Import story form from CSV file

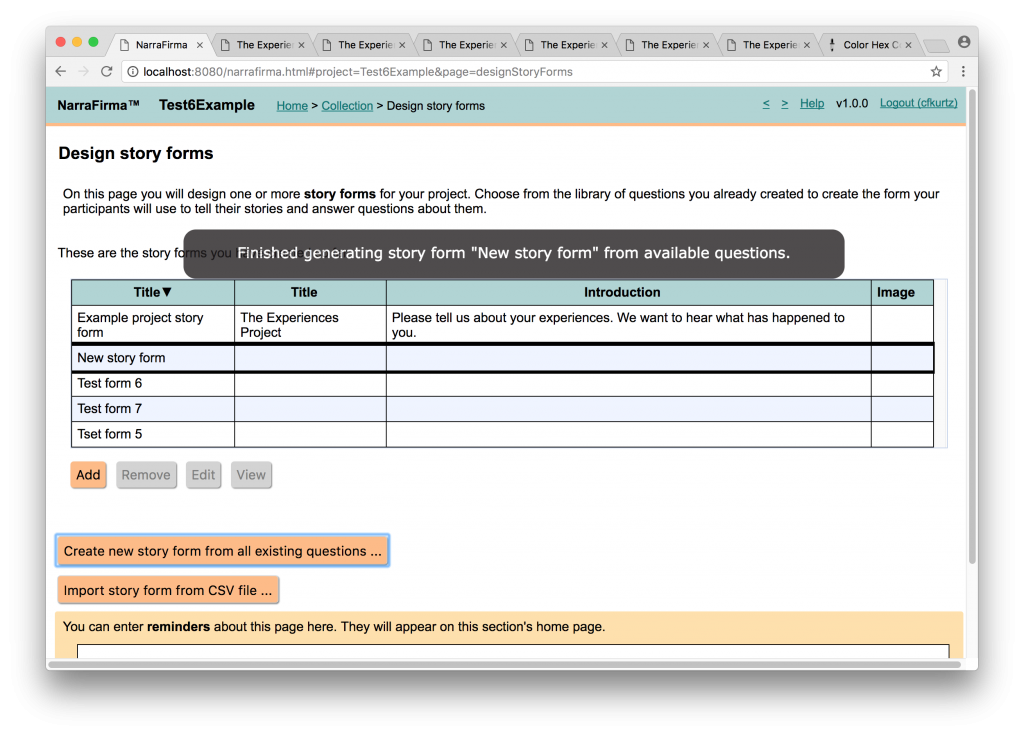168,590
